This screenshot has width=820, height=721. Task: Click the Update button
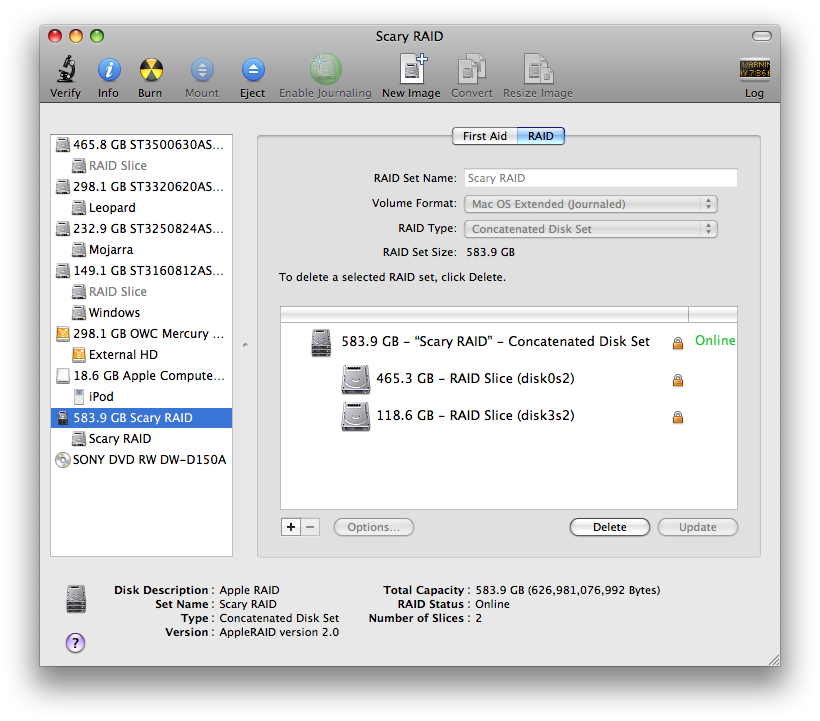pyautogui.click(x=698, y=527)
